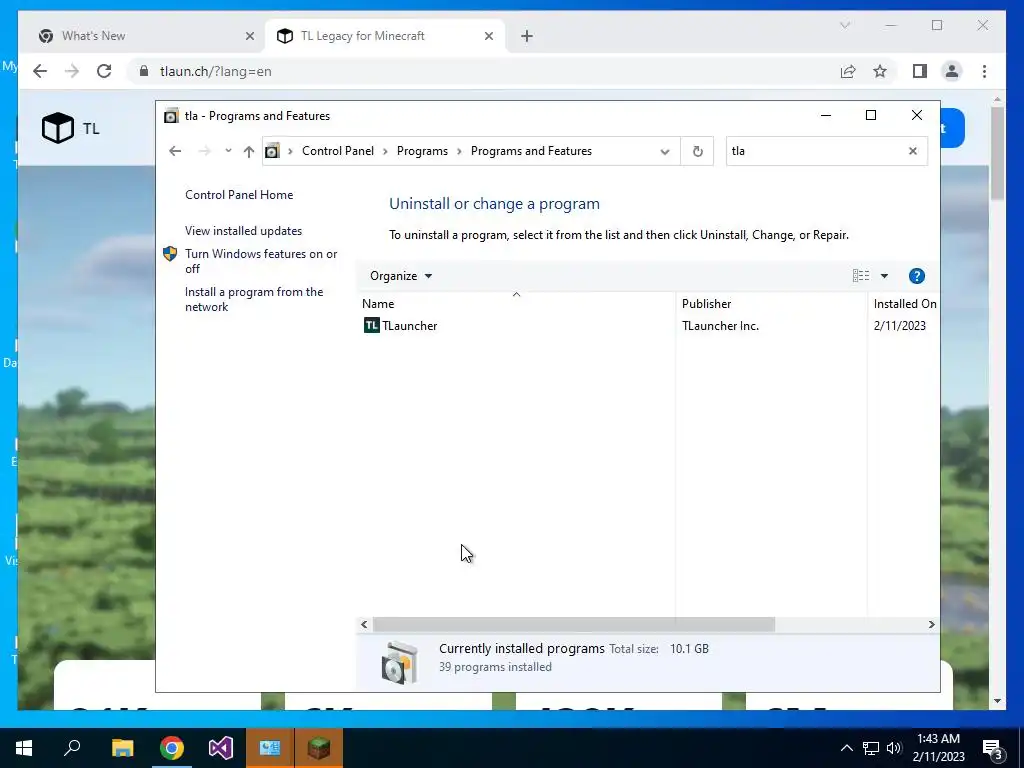The width and height of the screenshot is (1024, 768).
Task: Click the horizontal scrollbar thumb in program list
Action: click(573, 625)
